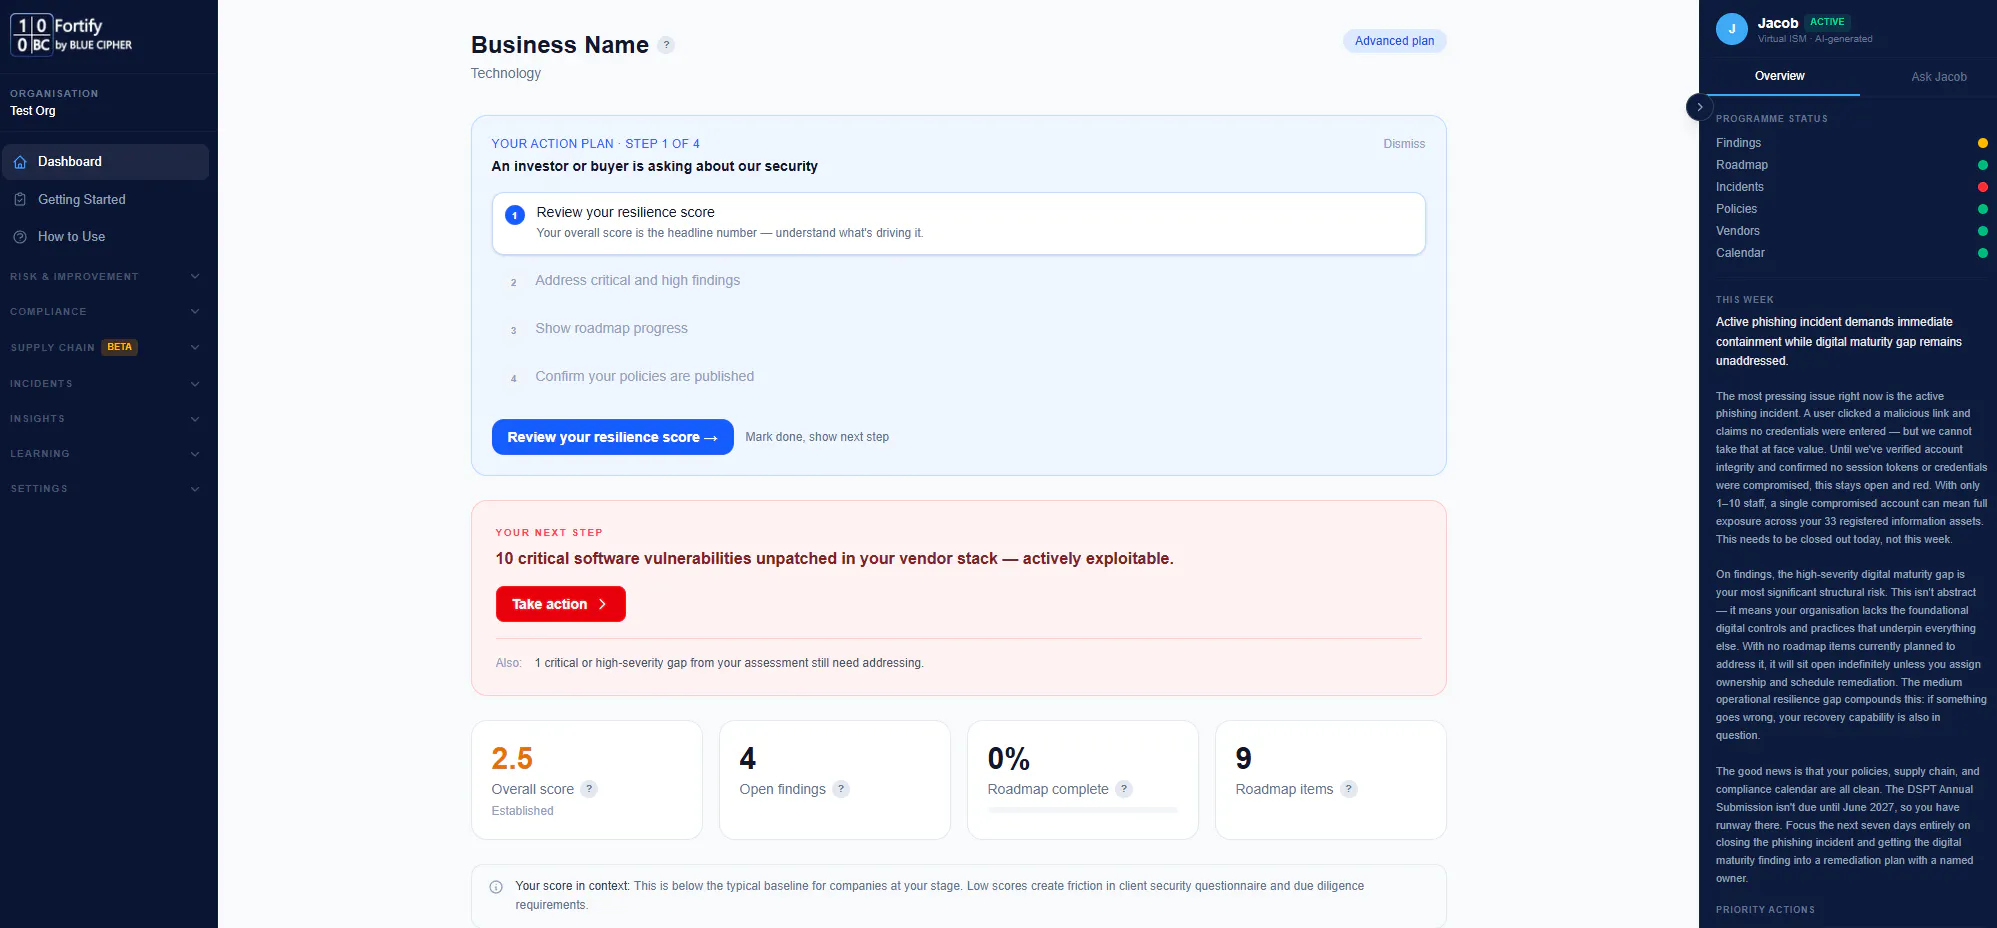Click the 2.5 overall score value
Screen dimensions: 1997x928
point(512,759)
